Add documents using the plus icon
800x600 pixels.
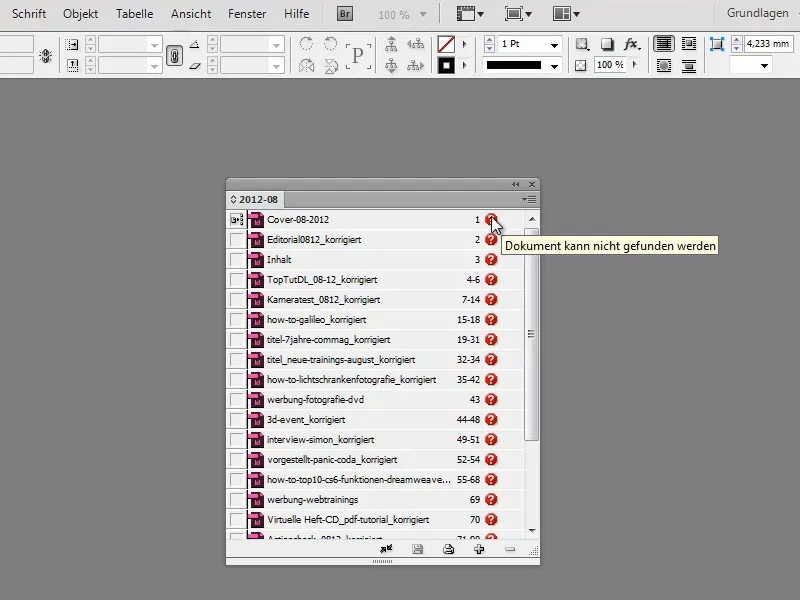pyautogui.click(x=479, y=548)
